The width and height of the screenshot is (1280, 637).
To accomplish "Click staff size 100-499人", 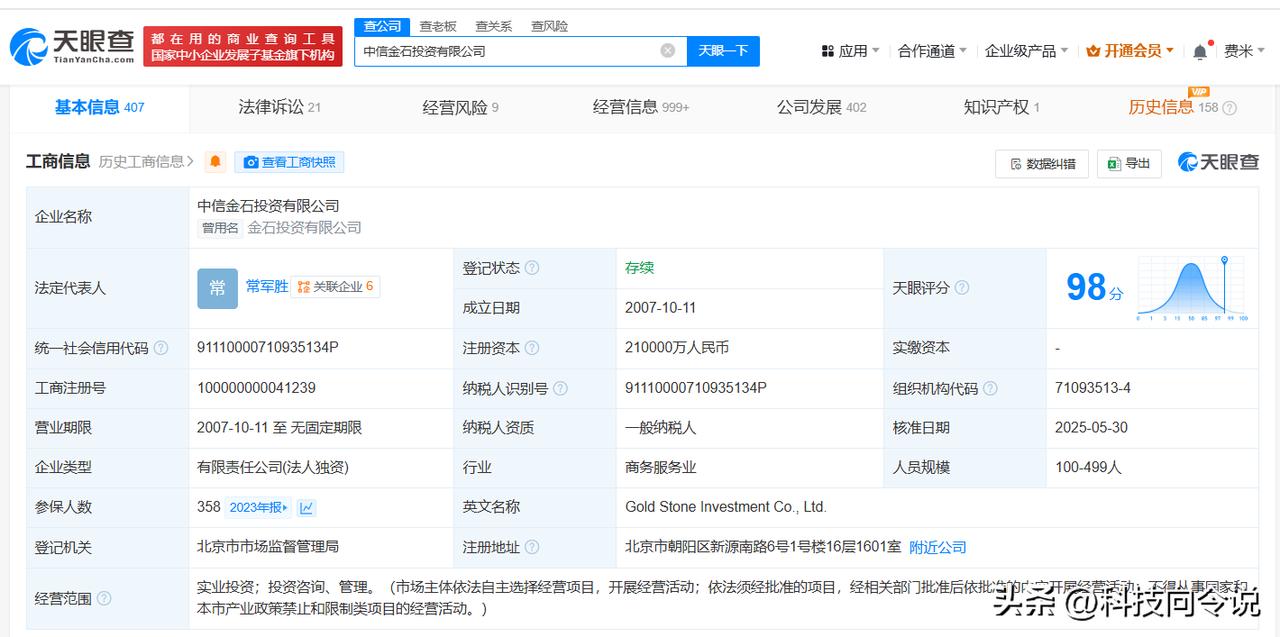I will point(1088,467).
